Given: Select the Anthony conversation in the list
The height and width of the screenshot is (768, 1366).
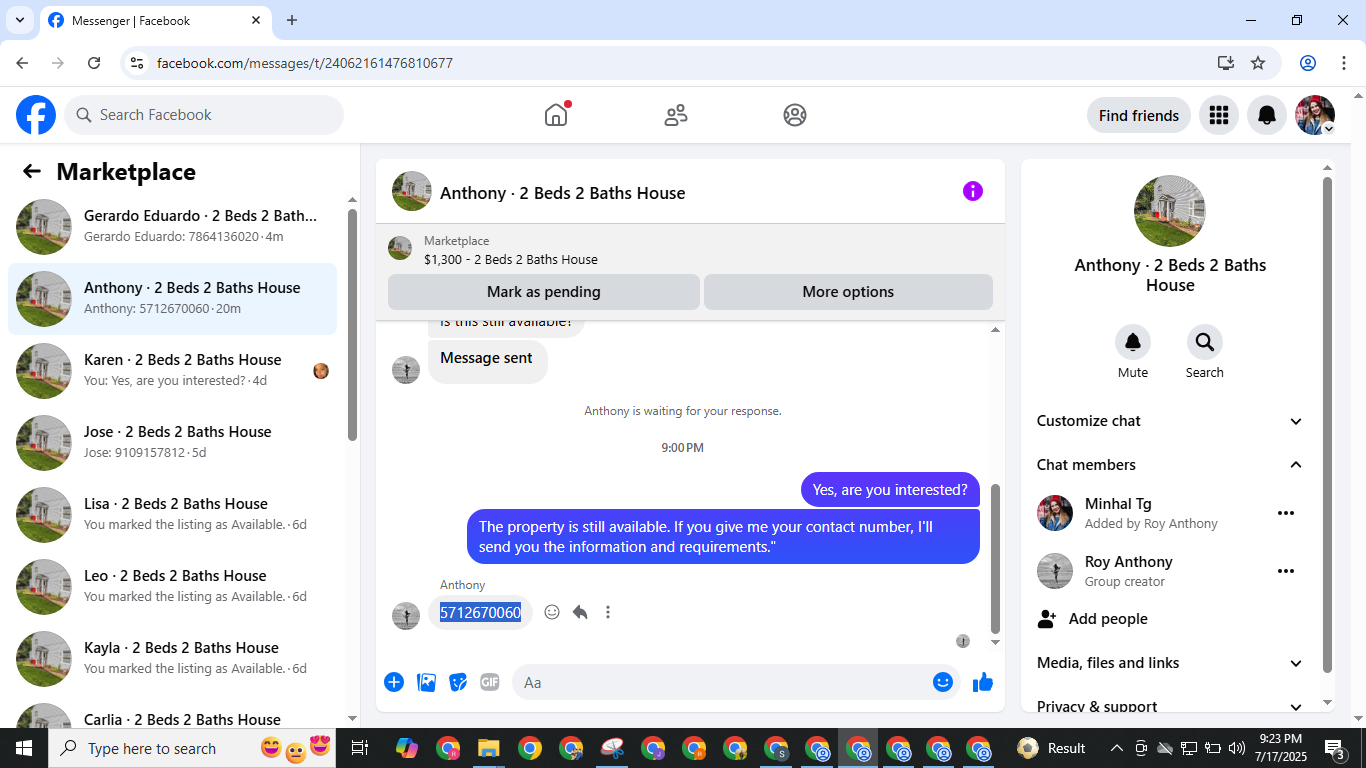Looking at the screenshot, I should pos(173,299).
